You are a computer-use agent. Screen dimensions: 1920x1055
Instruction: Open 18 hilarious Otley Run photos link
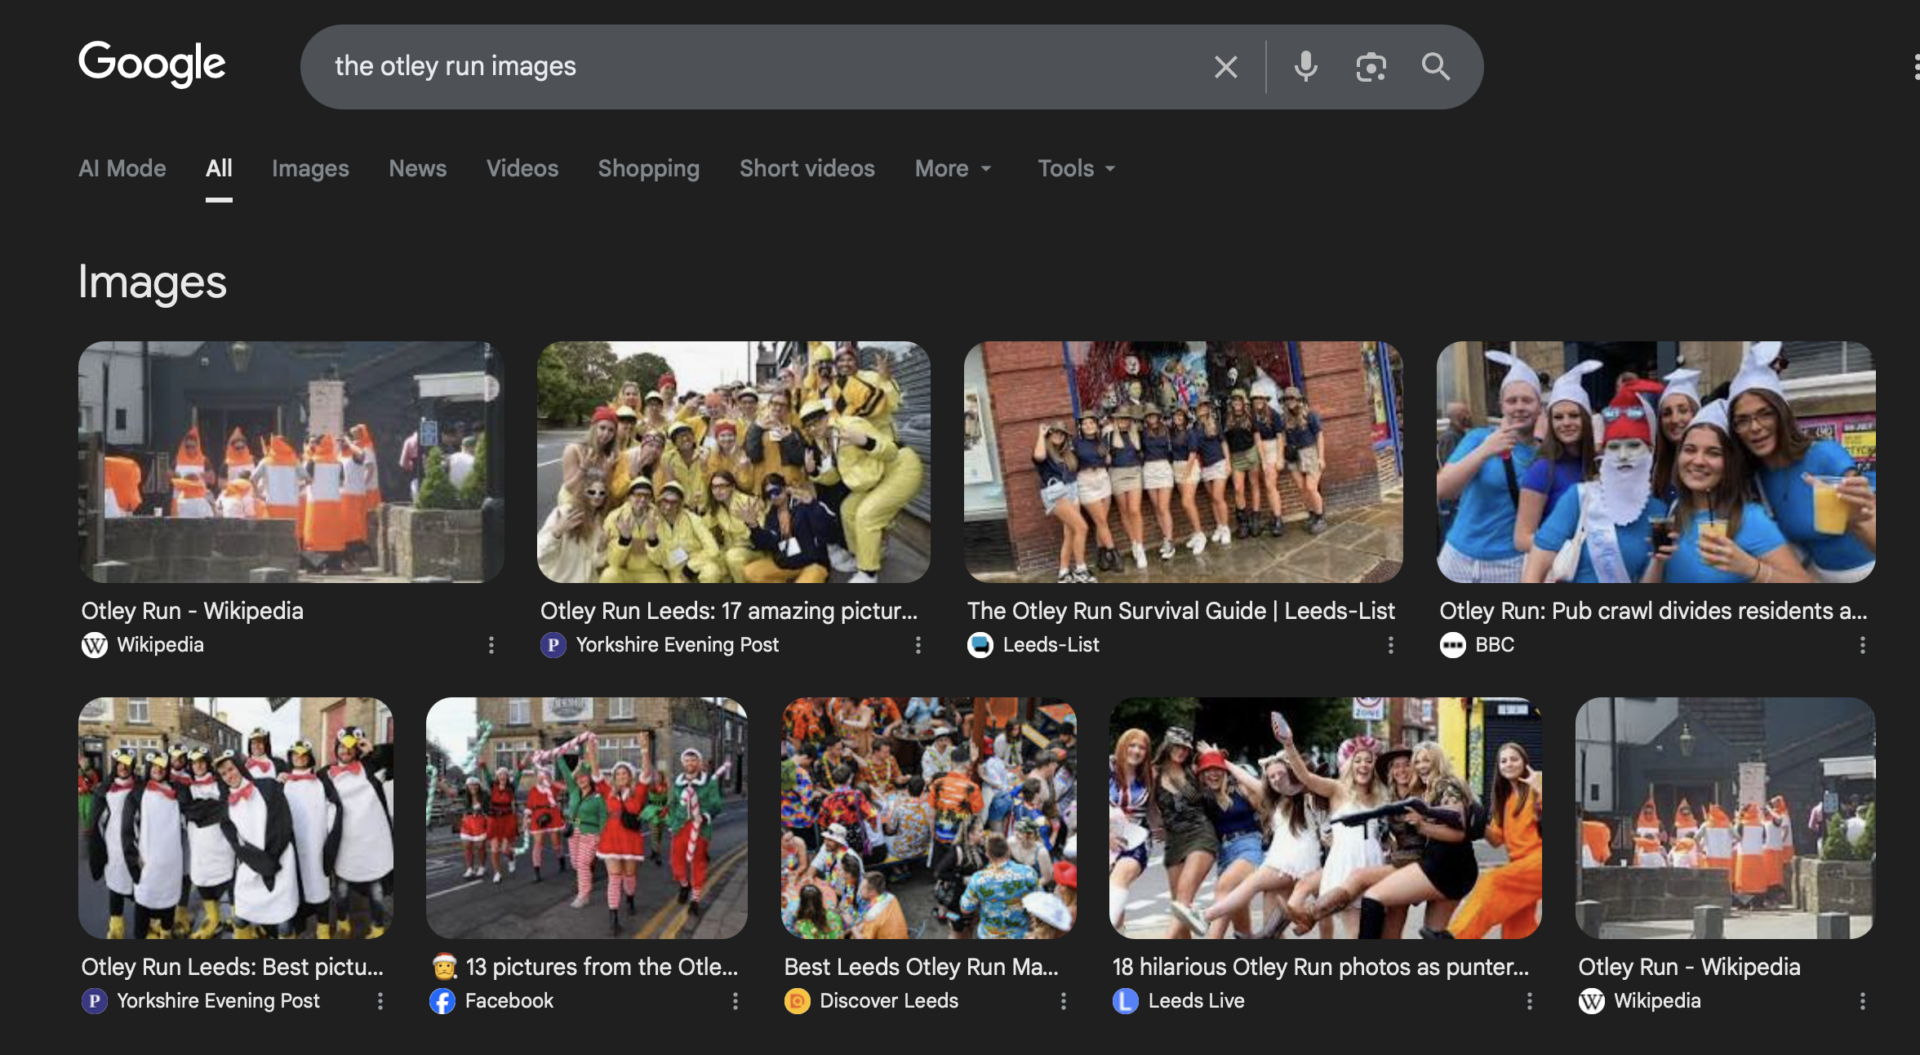coord(1320,967)
